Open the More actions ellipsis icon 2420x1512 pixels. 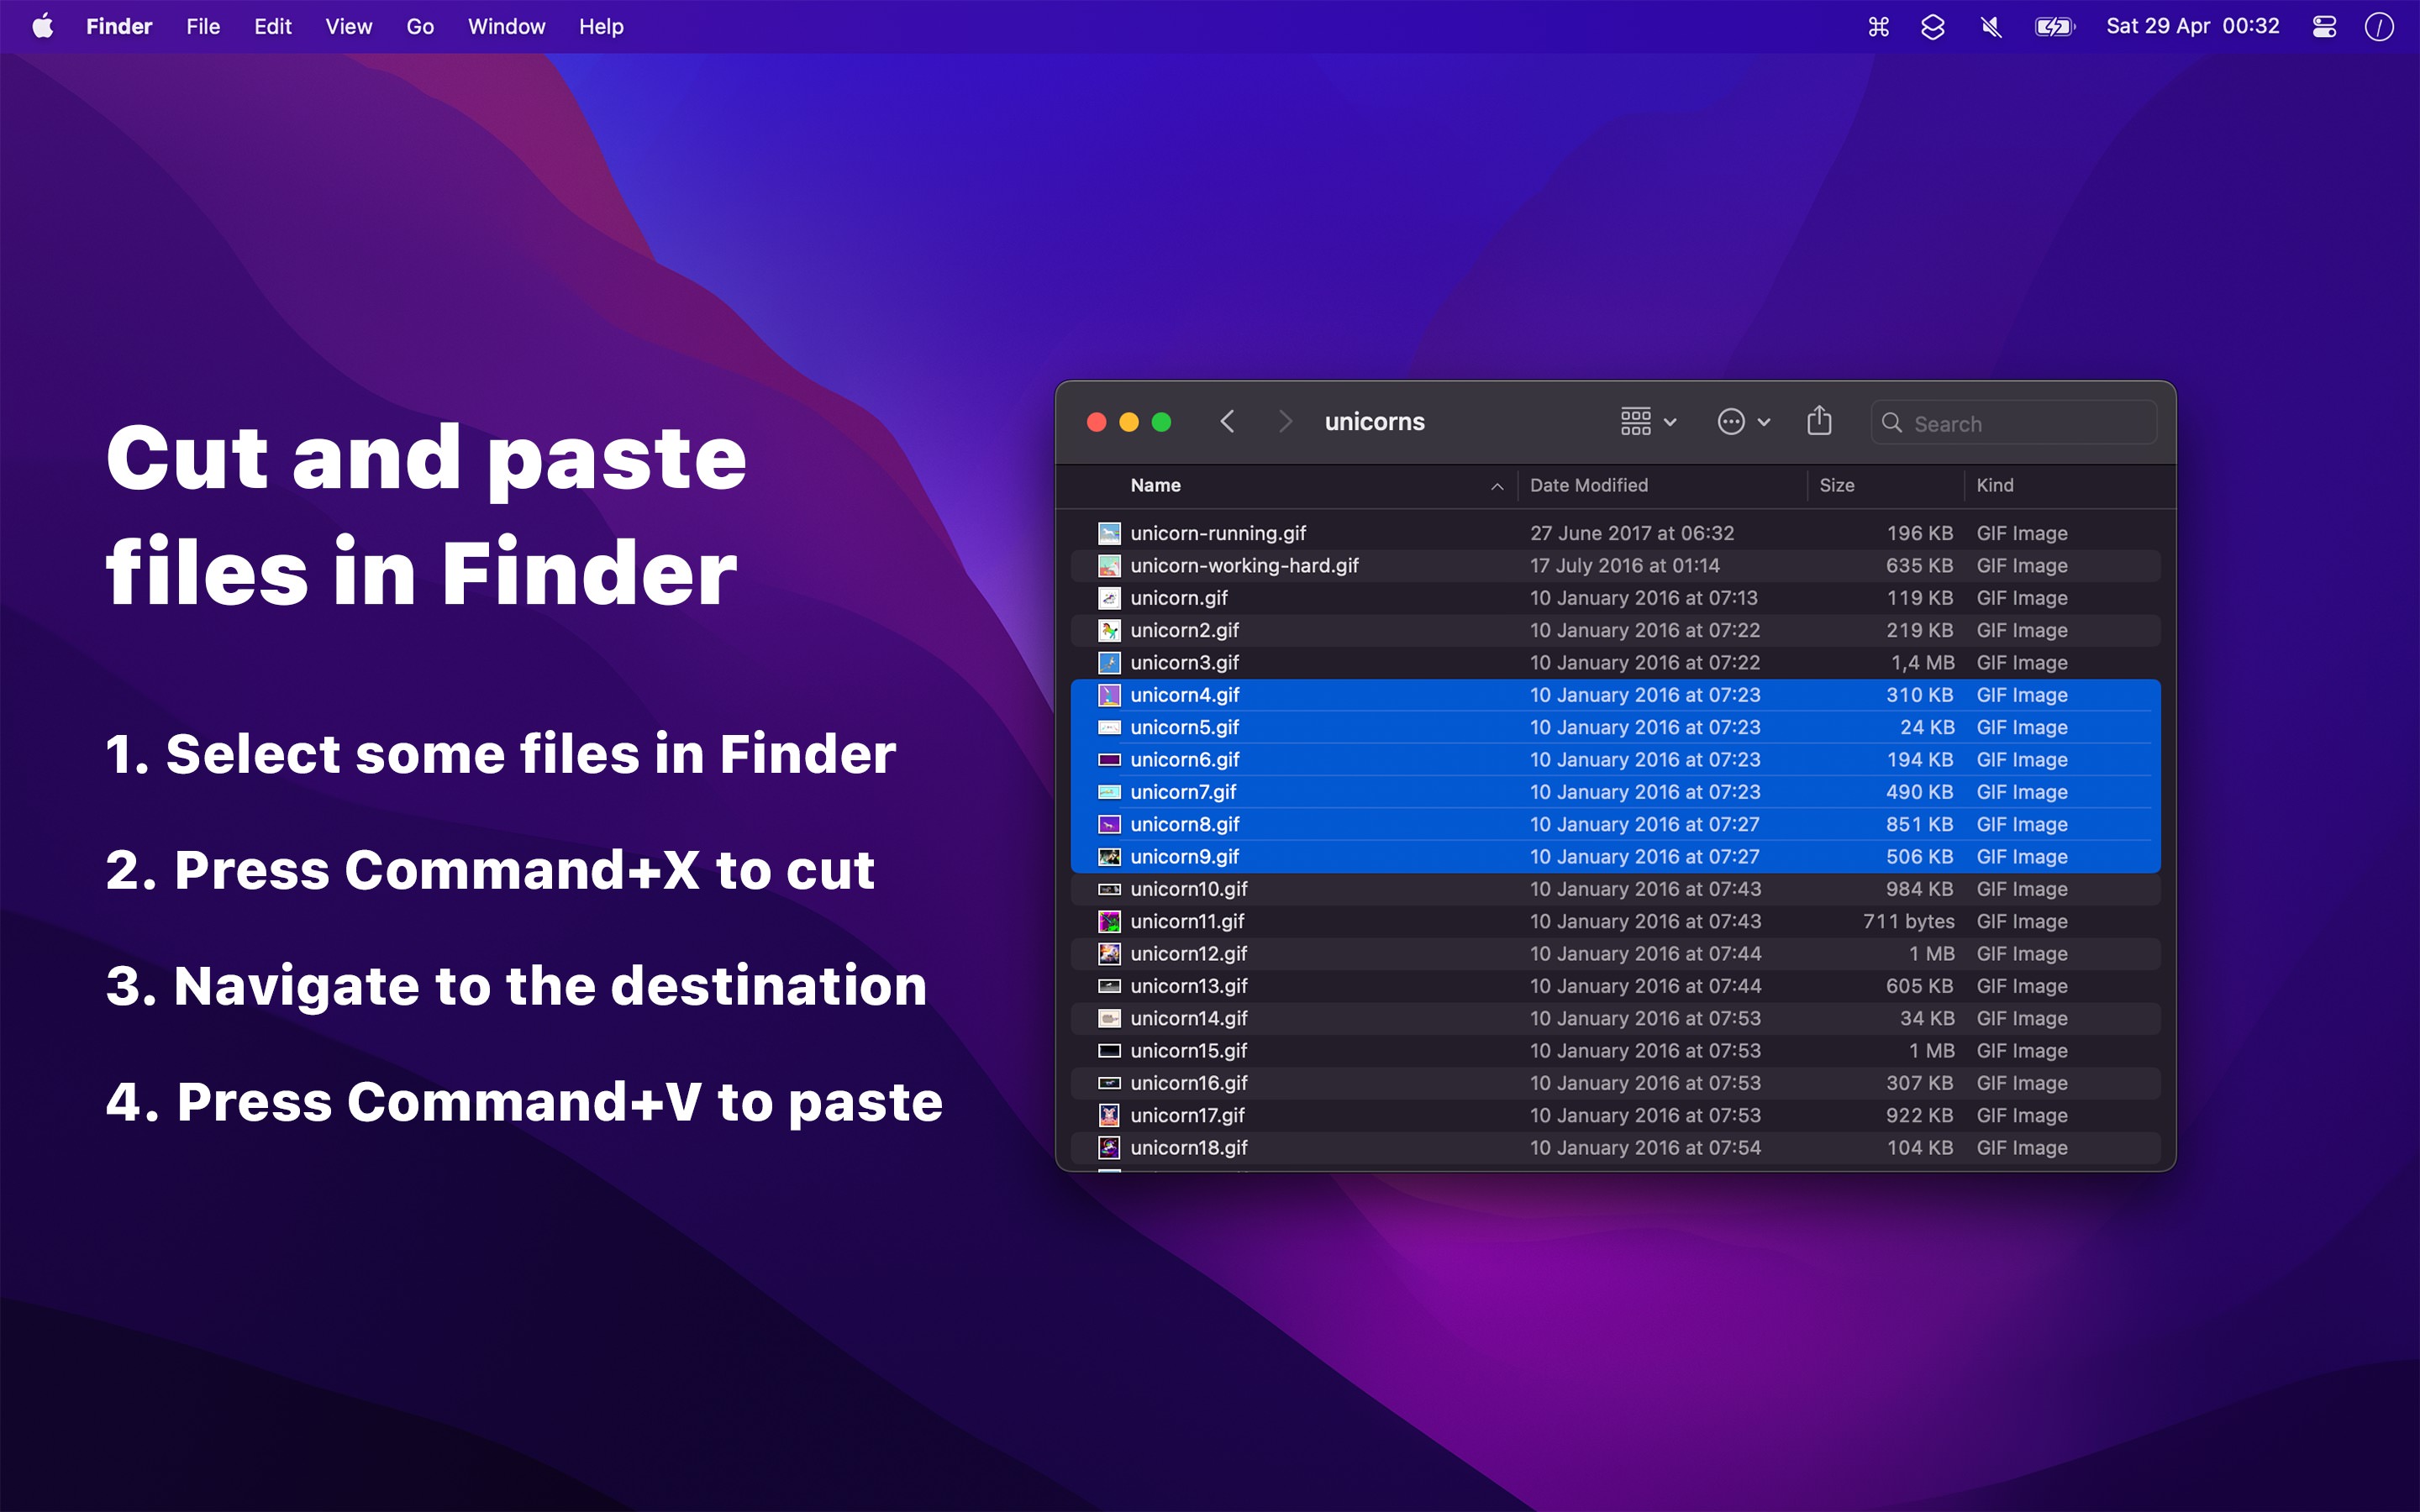pos(1732,421)
